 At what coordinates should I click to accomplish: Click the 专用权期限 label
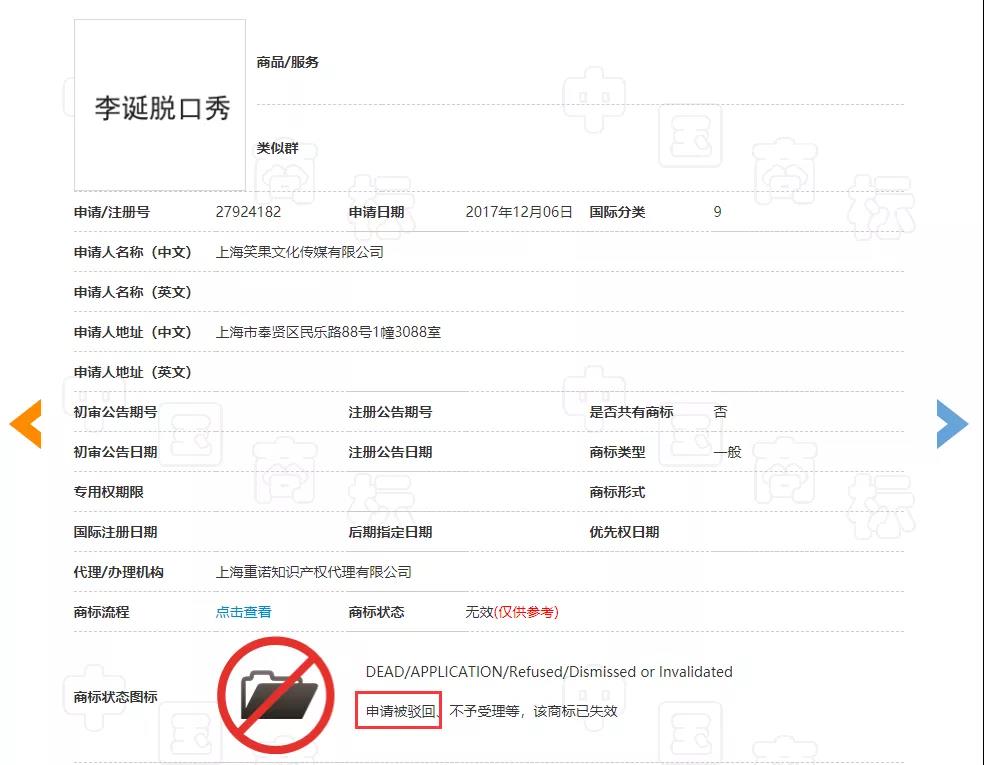109,492
